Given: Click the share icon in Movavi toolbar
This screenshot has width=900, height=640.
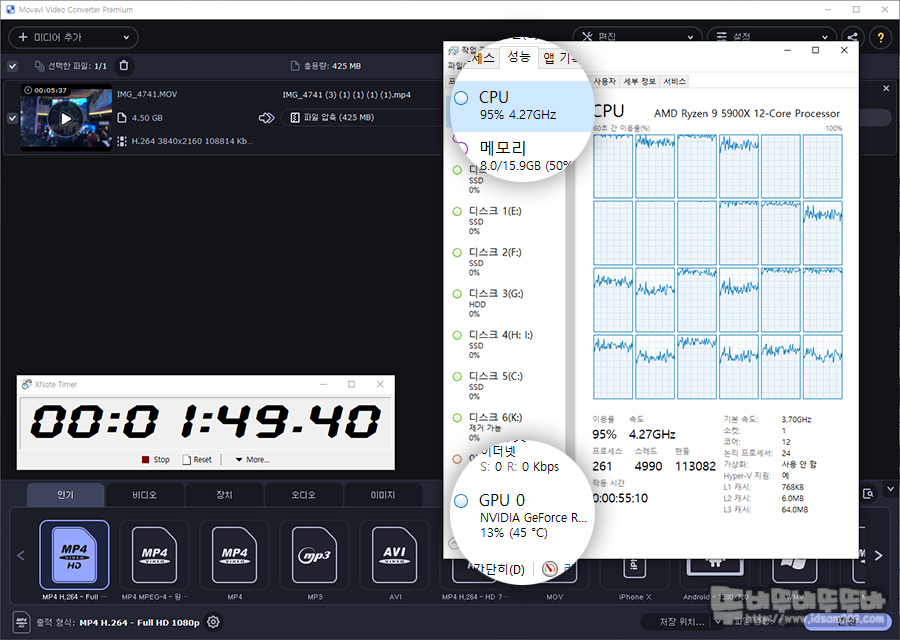Looking at the screenshot, I should (852, 37).
